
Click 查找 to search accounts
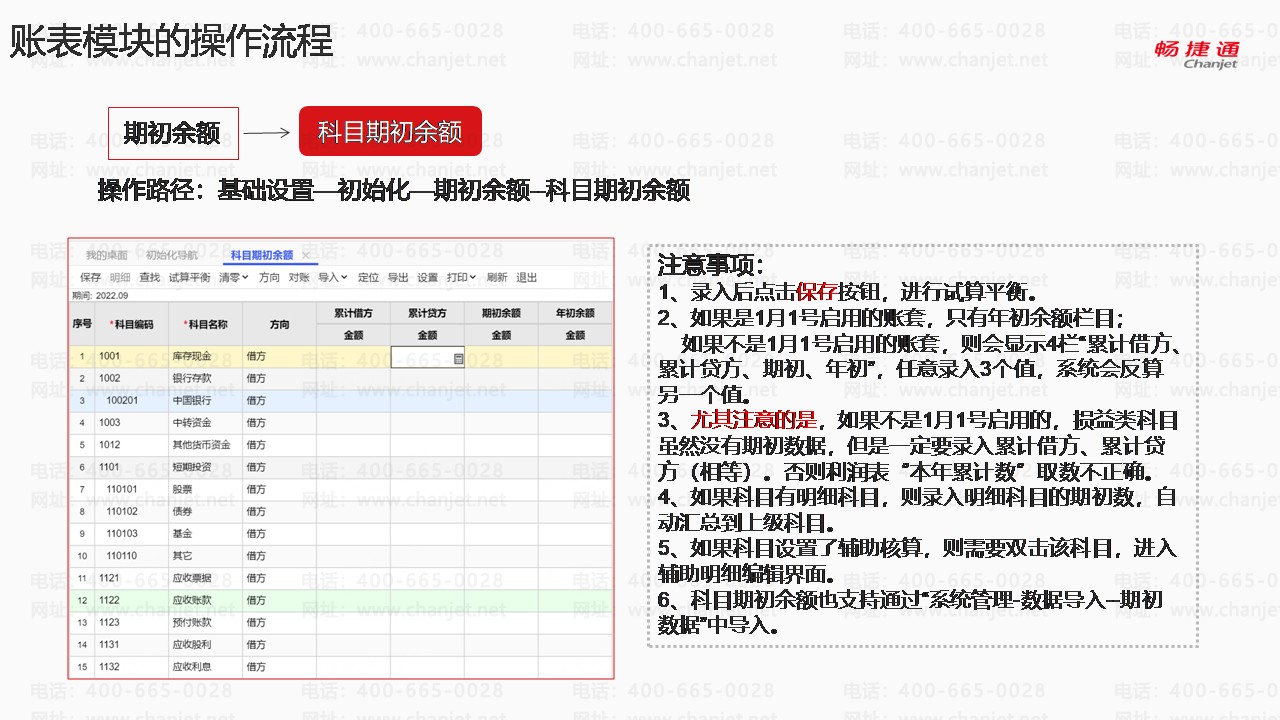tap(149, 277)
